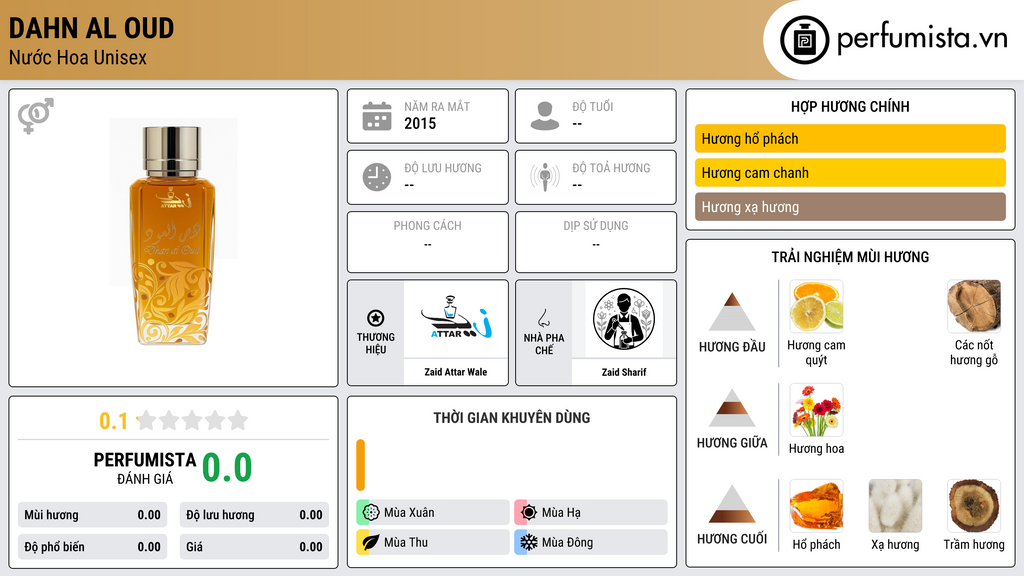Click the Hương hổ phách accord bar
The width and height of the screenshot is (1024, 576).
click(x=850, y=138)
